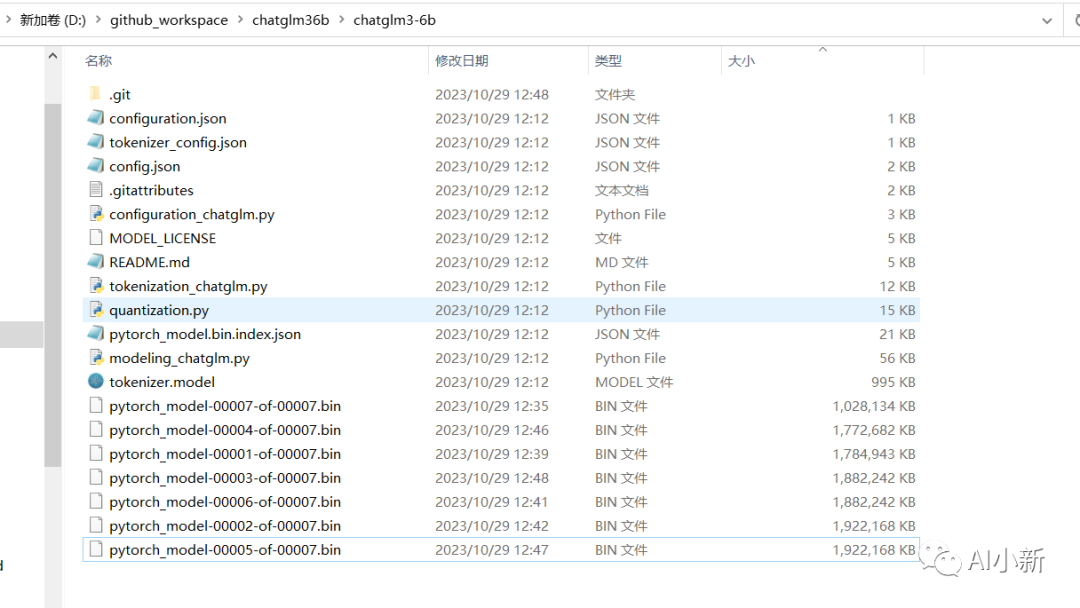Viewport: 1080px width, 608px height.
Task: Click icon of pytorch_model-00003-of-00007.bin
Action: pyautogui.click(x=96, y=477)
